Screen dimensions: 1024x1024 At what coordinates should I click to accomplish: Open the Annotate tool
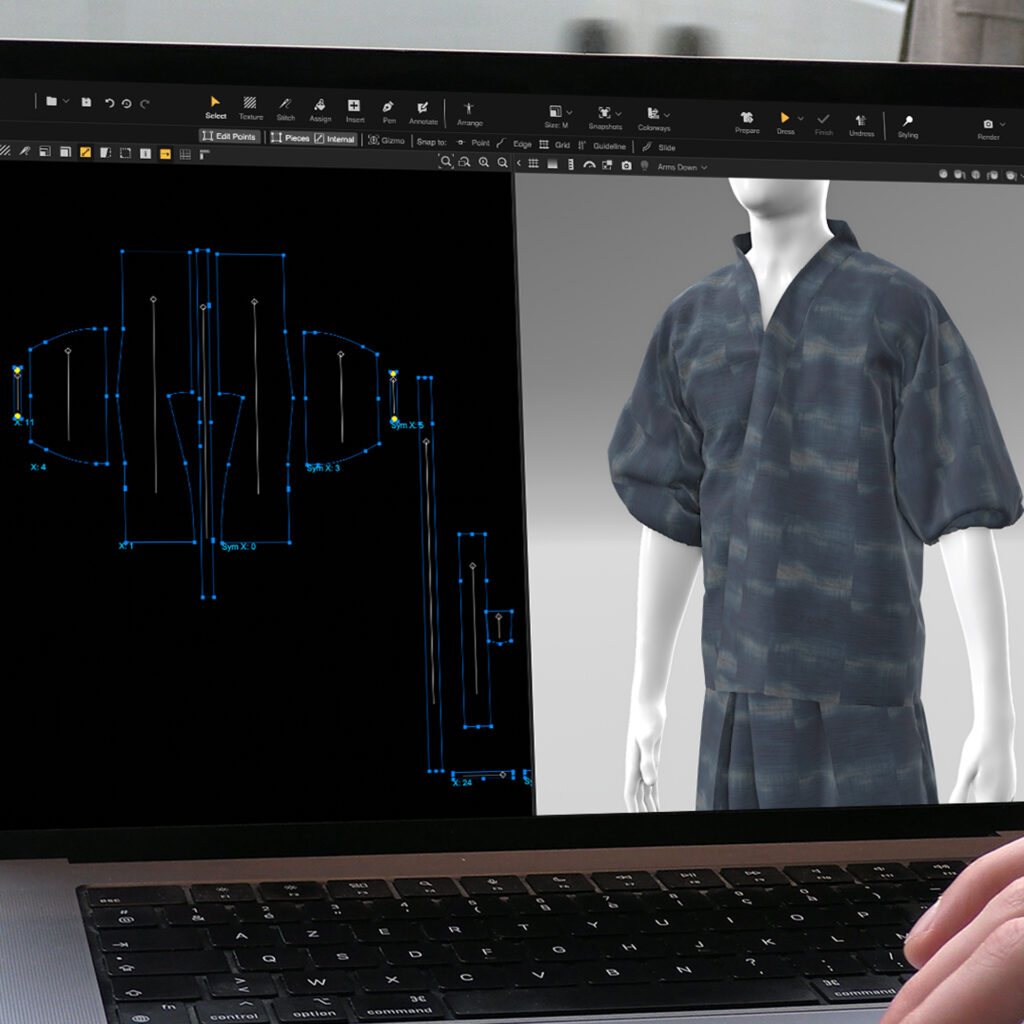[x=423, y=112]
